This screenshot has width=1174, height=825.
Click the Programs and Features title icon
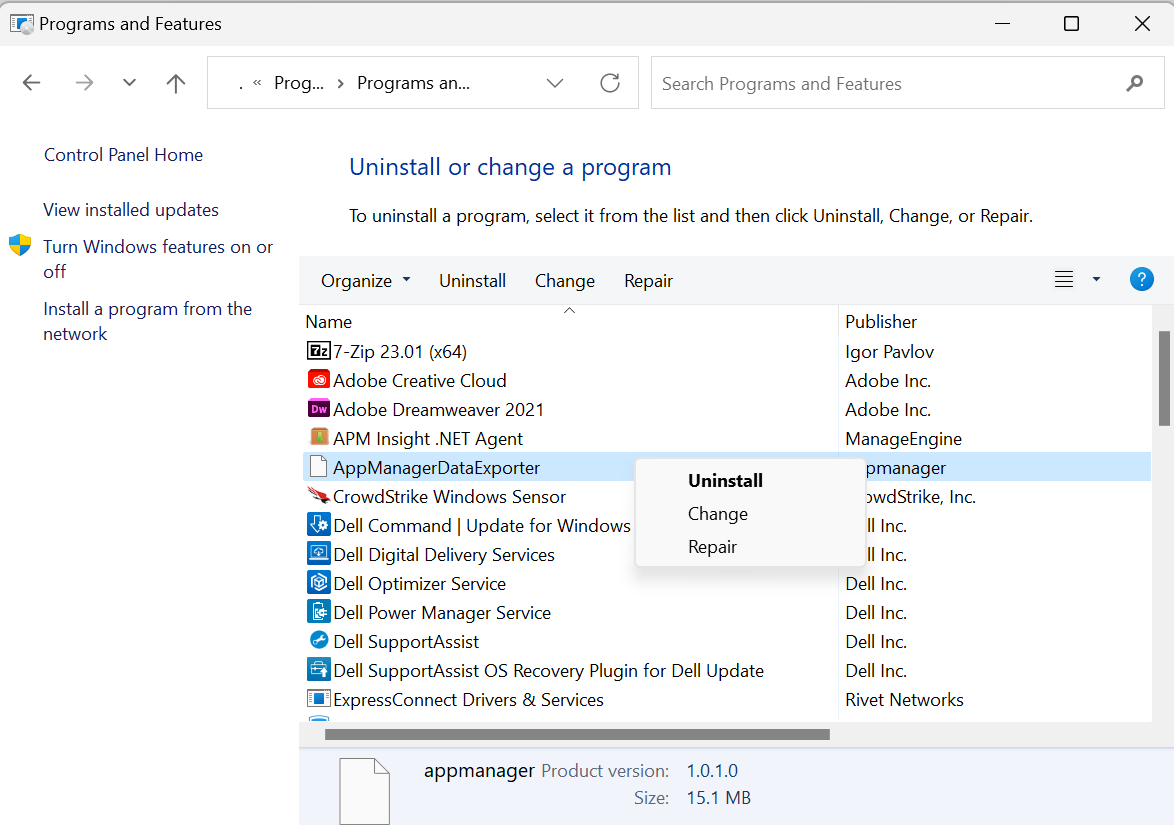(22, 24)
